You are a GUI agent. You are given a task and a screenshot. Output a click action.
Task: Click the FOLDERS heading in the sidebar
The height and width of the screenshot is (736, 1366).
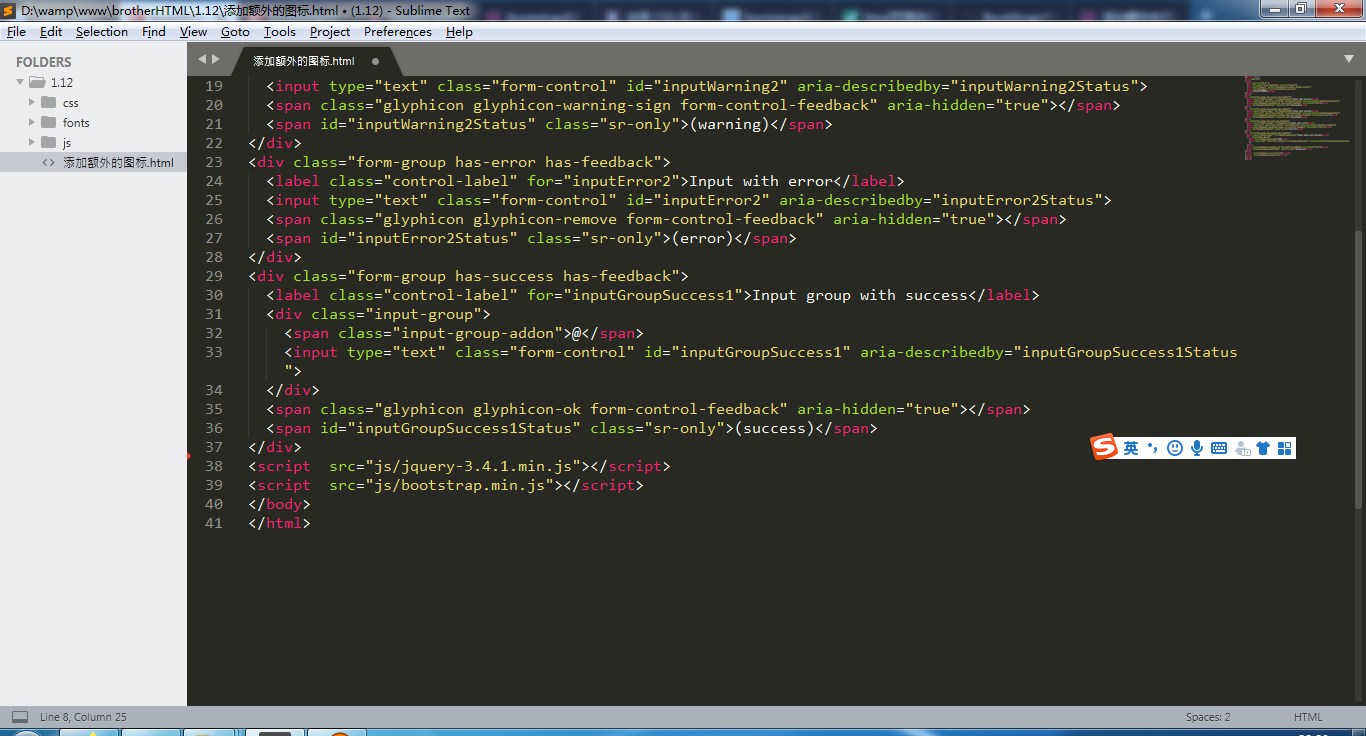(44, 62)
